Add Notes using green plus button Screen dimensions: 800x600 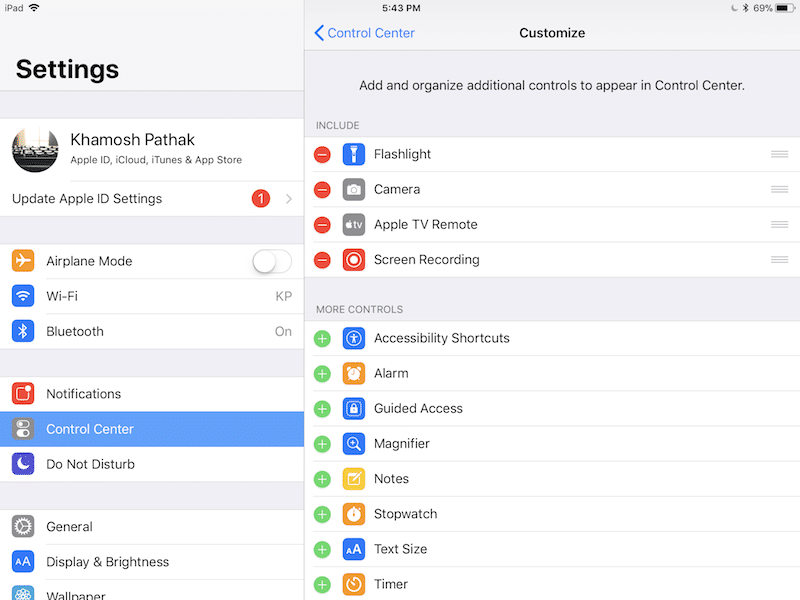(x=322, y=479)
